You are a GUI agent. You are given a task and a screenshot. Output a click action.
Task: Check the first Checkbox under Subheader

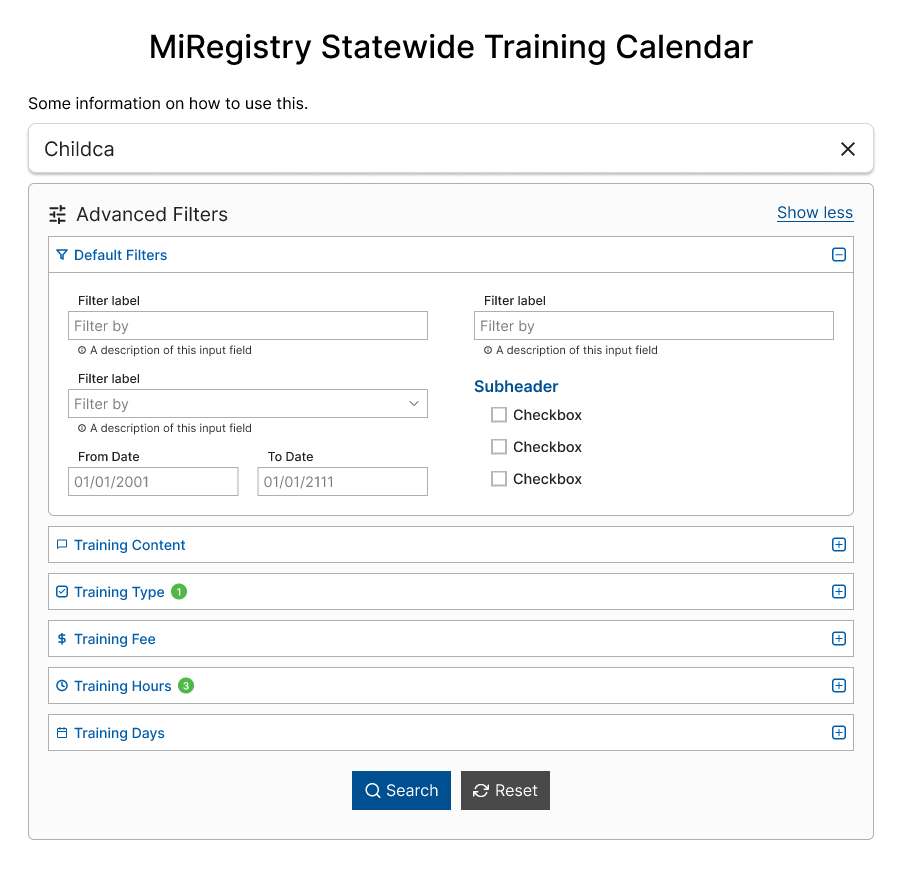coord(499,415)
